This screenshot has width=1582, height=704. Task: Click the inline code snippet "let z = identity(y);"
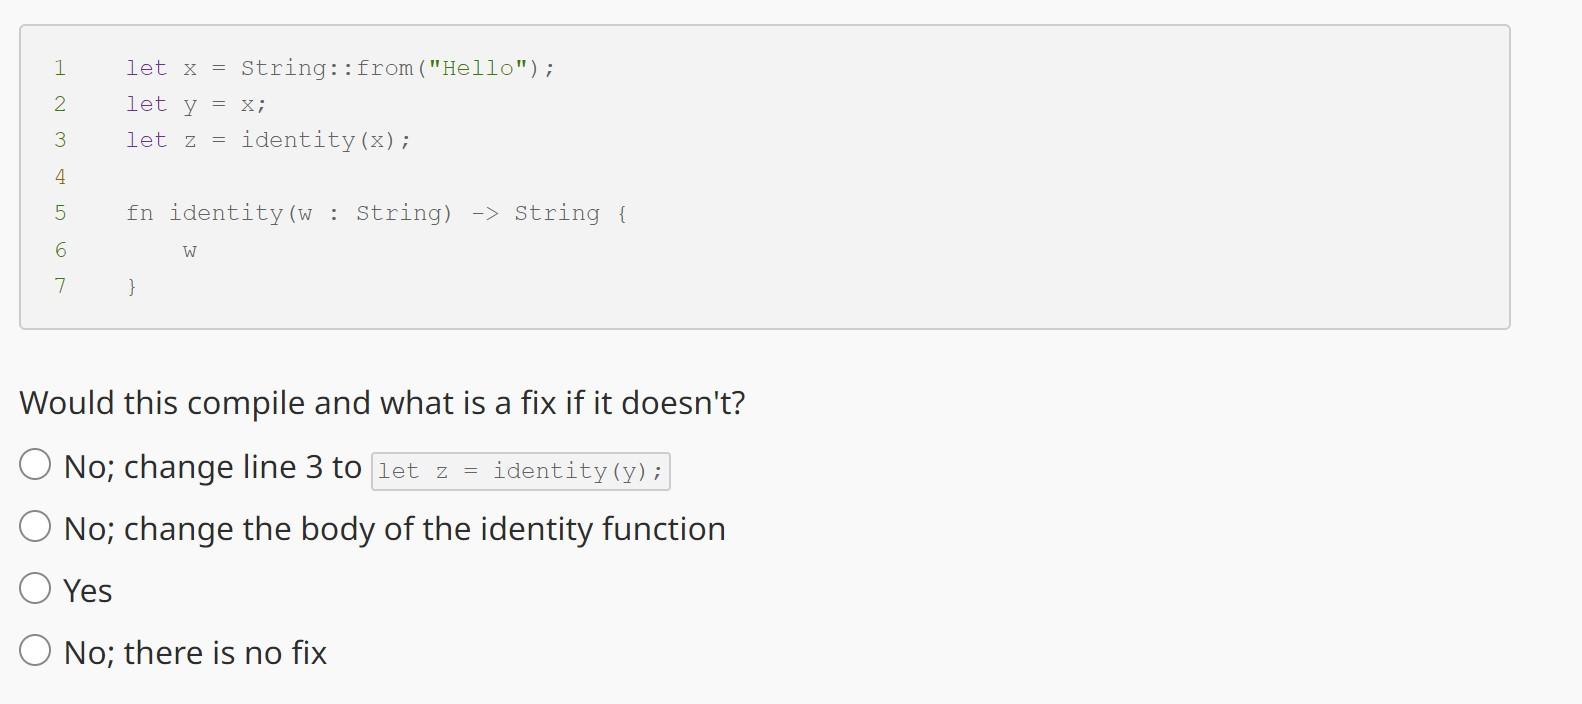[520, 470]
